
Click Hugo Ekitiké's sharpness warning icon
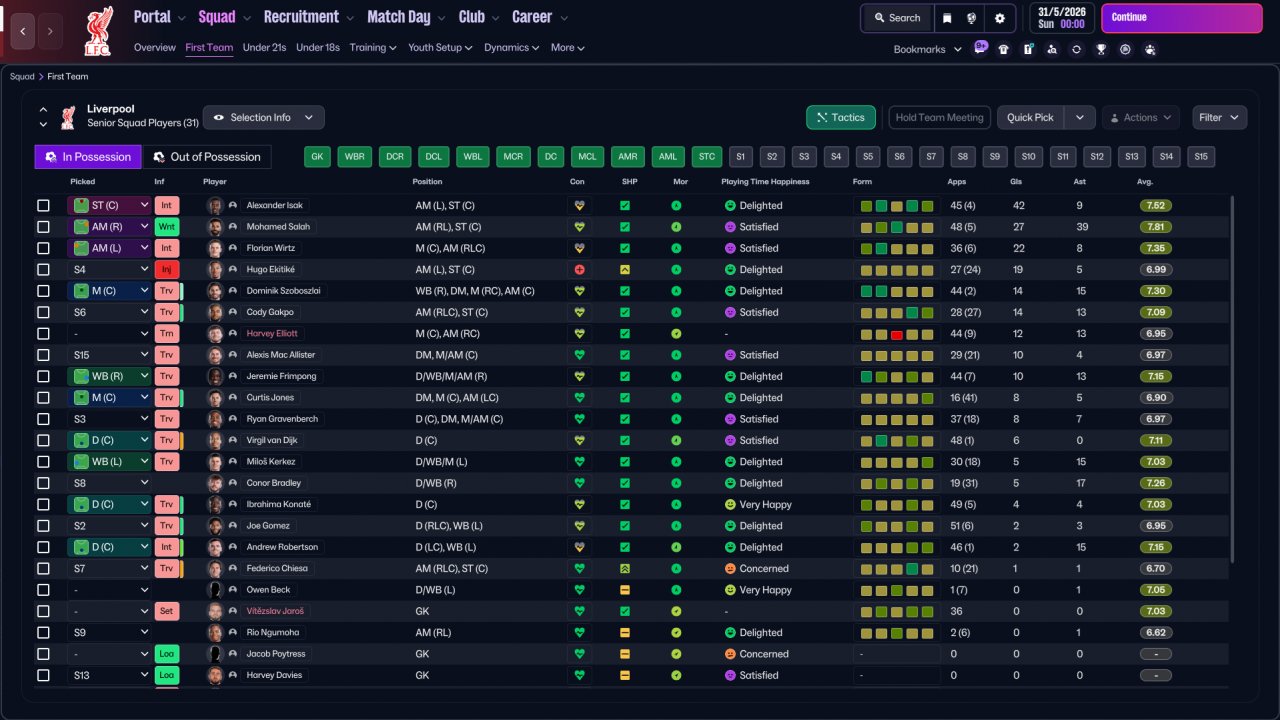[x=625, y=270]
